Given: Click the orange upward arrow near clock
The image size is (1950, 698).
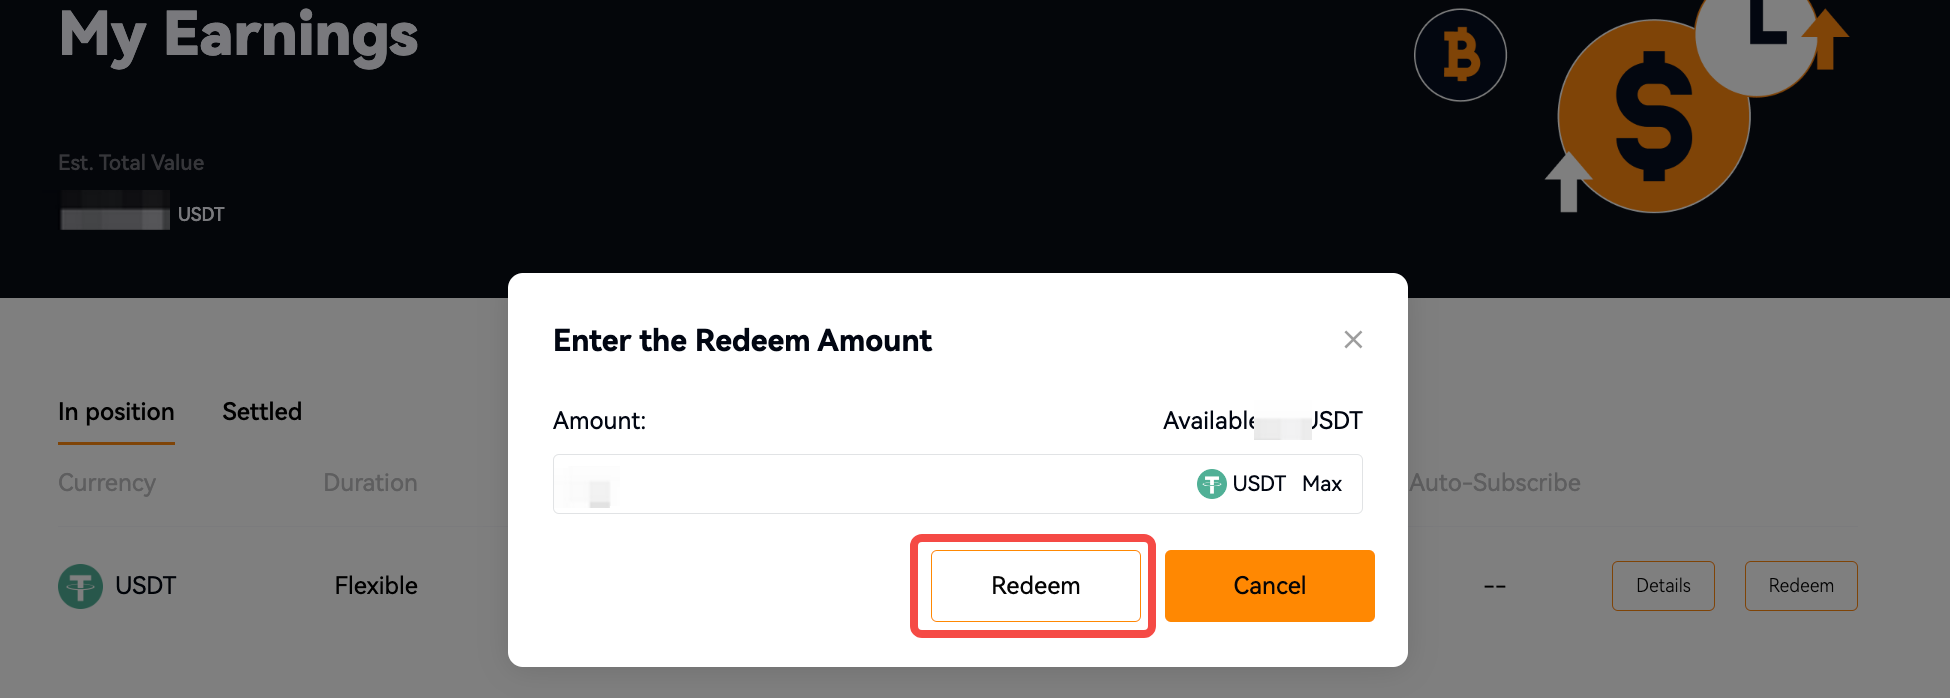Looking at the screenshot, I should click(x=1825, y=38).
